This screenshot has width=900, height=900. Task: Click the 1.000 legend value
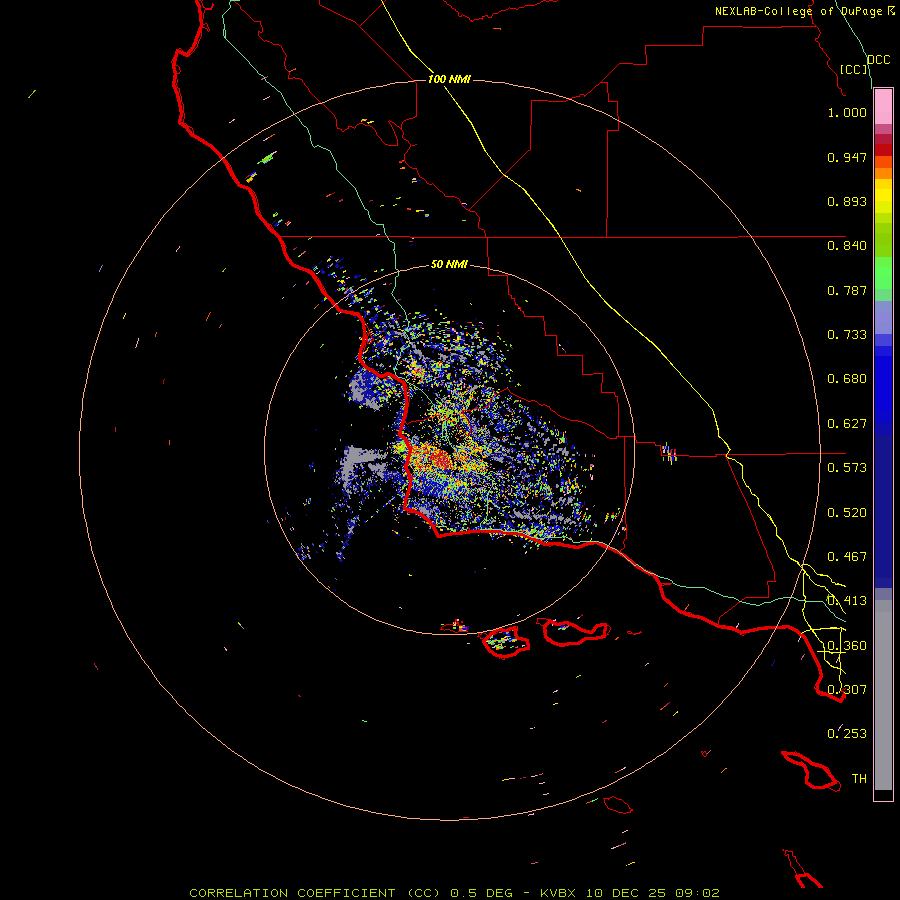pos(847,112)
